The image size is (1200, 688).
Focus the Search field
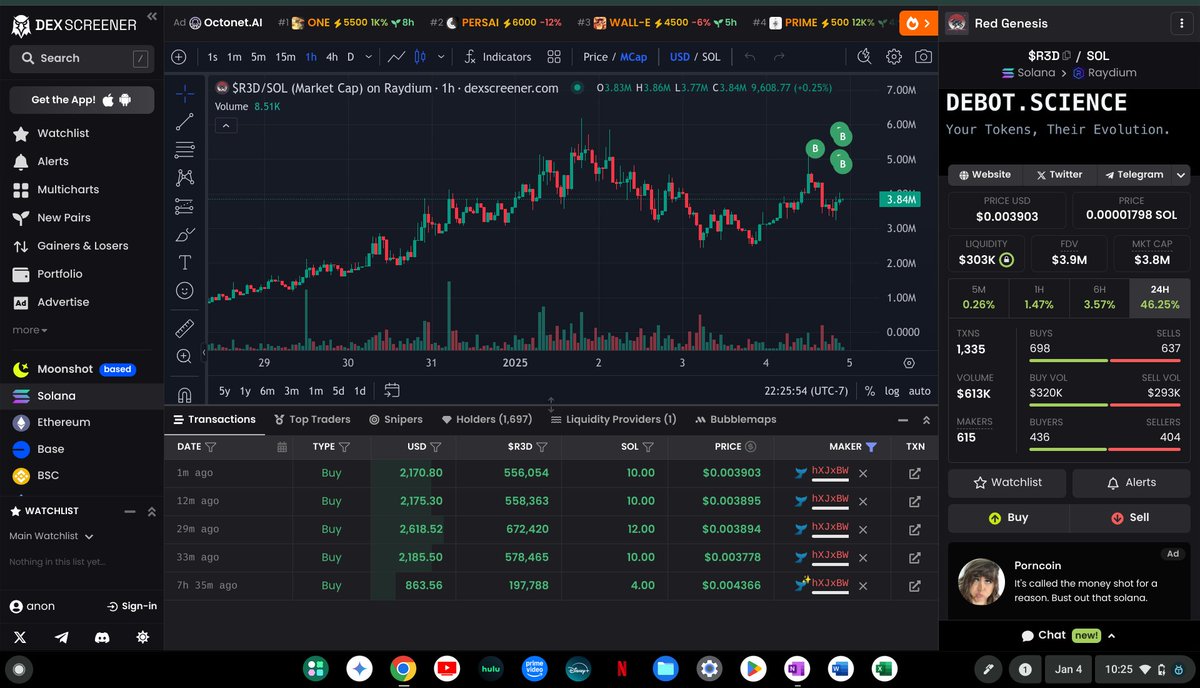click(x=82, y=59)
